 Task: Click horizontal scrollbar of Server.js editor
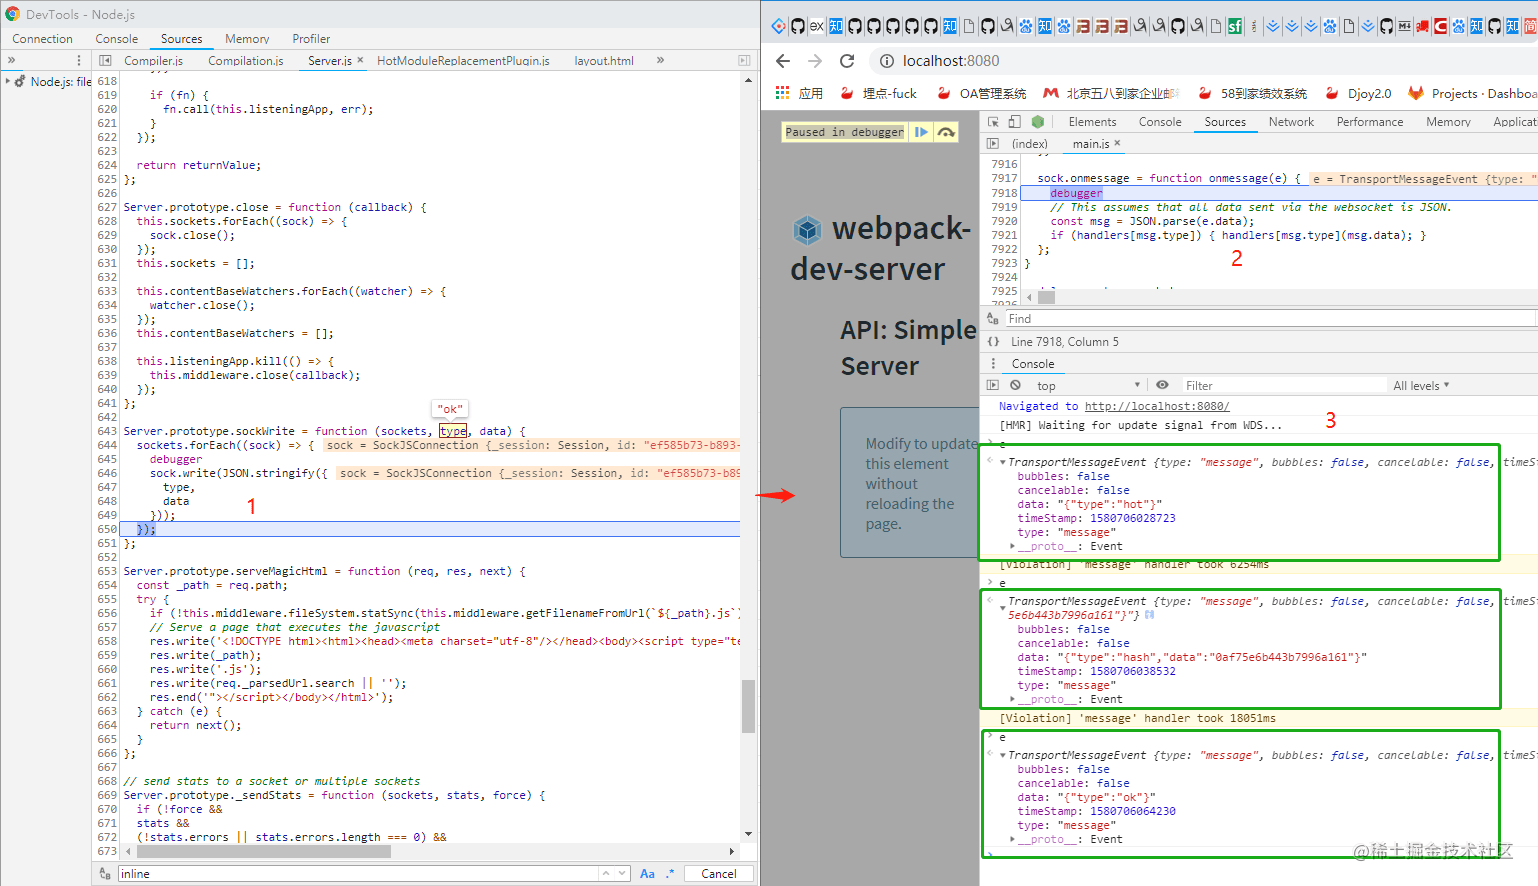(263, 852)
